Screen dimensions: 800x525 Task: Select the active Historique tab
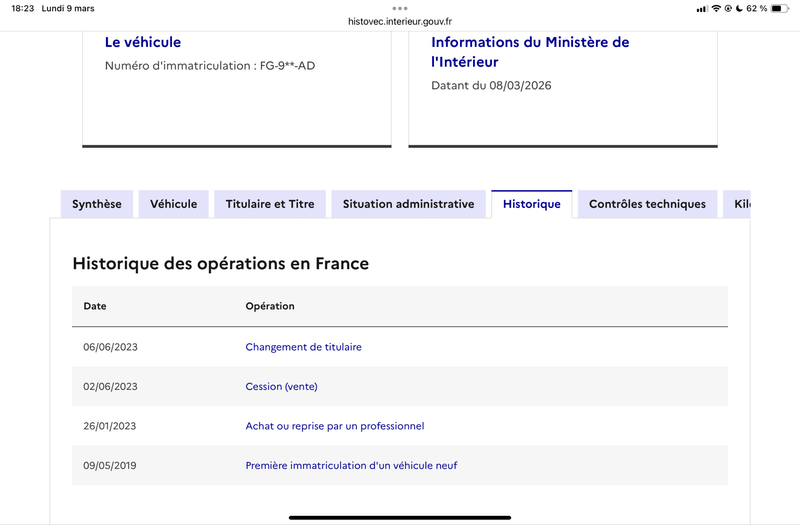[x=531, y=204]
